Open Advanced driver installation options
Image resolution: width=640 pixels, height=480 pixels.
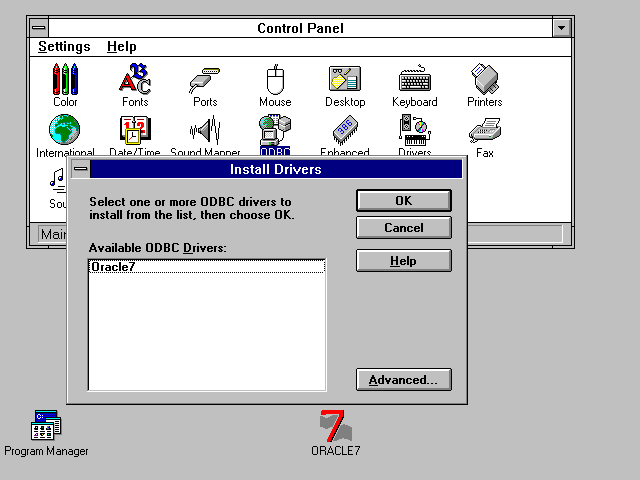[404, 380]
